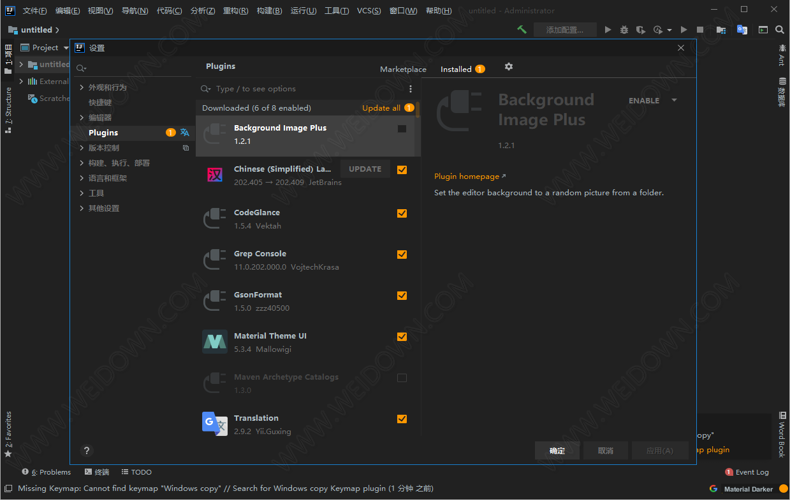The height and width of the screenshot is (500, 790).
Task: Open the 帮助(H) menu
Action: point(439,11)
